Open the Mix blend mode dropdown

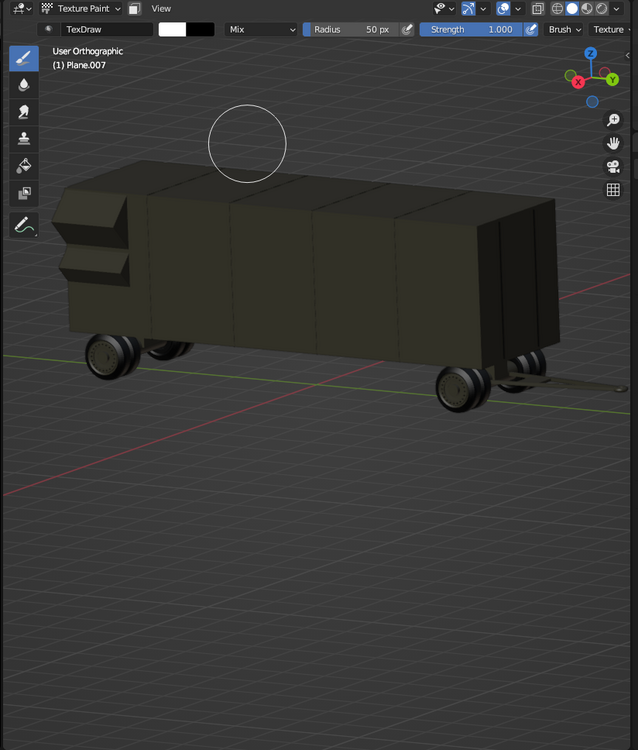[x=262, y=29]
